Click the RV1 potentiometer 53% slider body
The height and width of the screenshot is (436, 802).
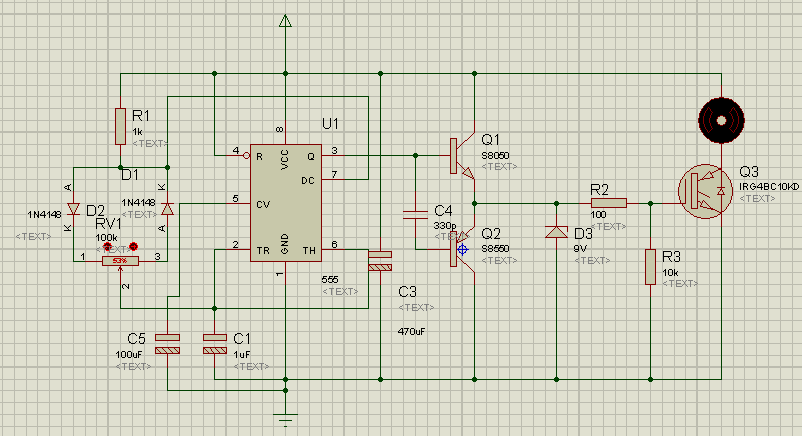(x=120, y=261)
